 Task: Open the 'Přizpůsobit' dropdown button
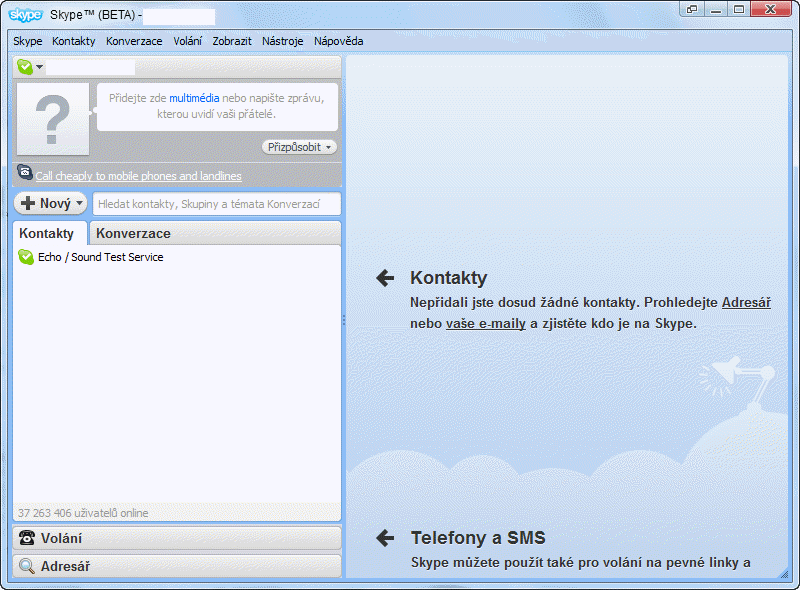(x=299, y=147)
